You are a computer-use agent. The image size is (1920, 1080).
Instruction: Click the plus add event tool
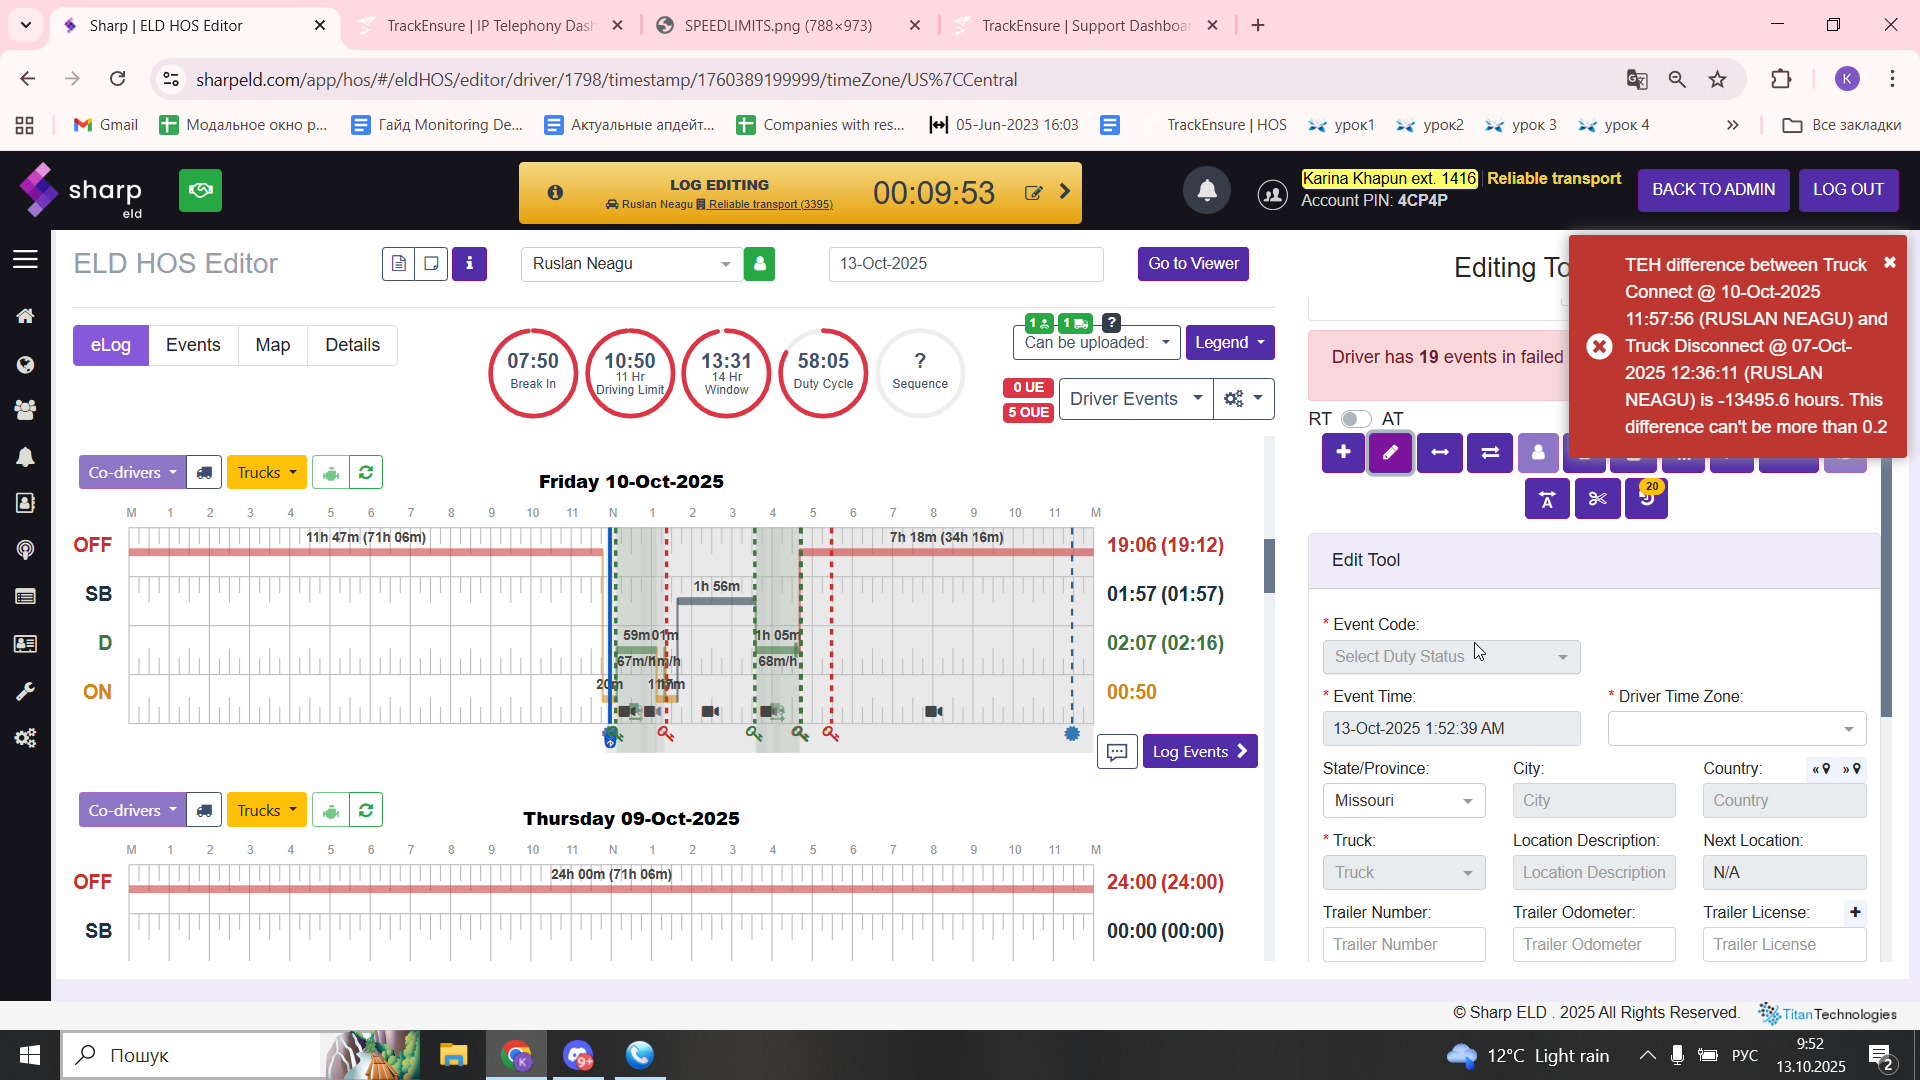[1343, 453]
